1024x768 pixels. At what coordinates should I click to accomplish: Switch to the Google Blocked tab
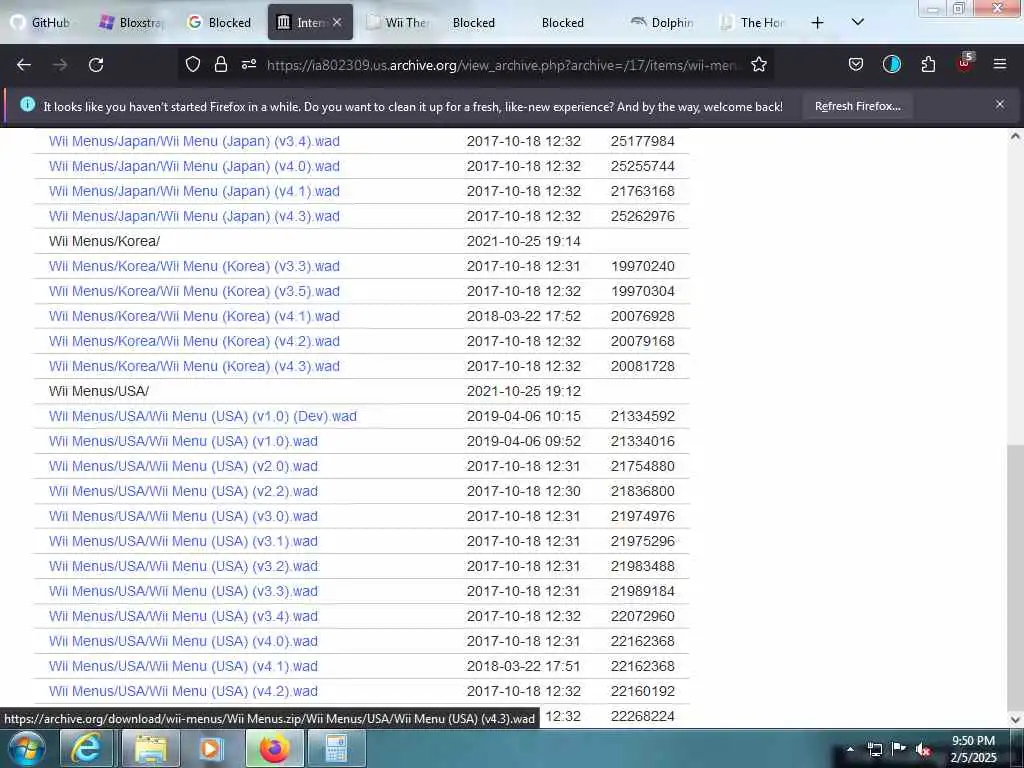click(219, 22)
